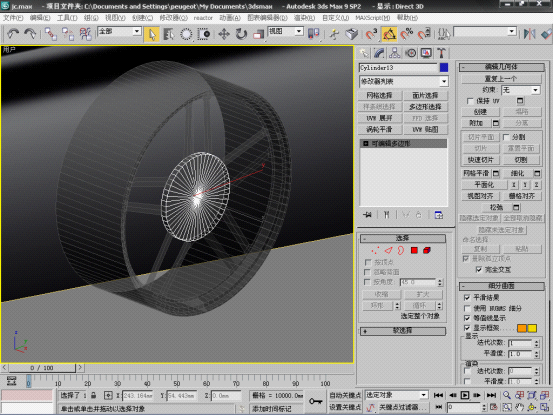
Task: Open the 修改器列表 dropdown
Action: tap(404, 81)
